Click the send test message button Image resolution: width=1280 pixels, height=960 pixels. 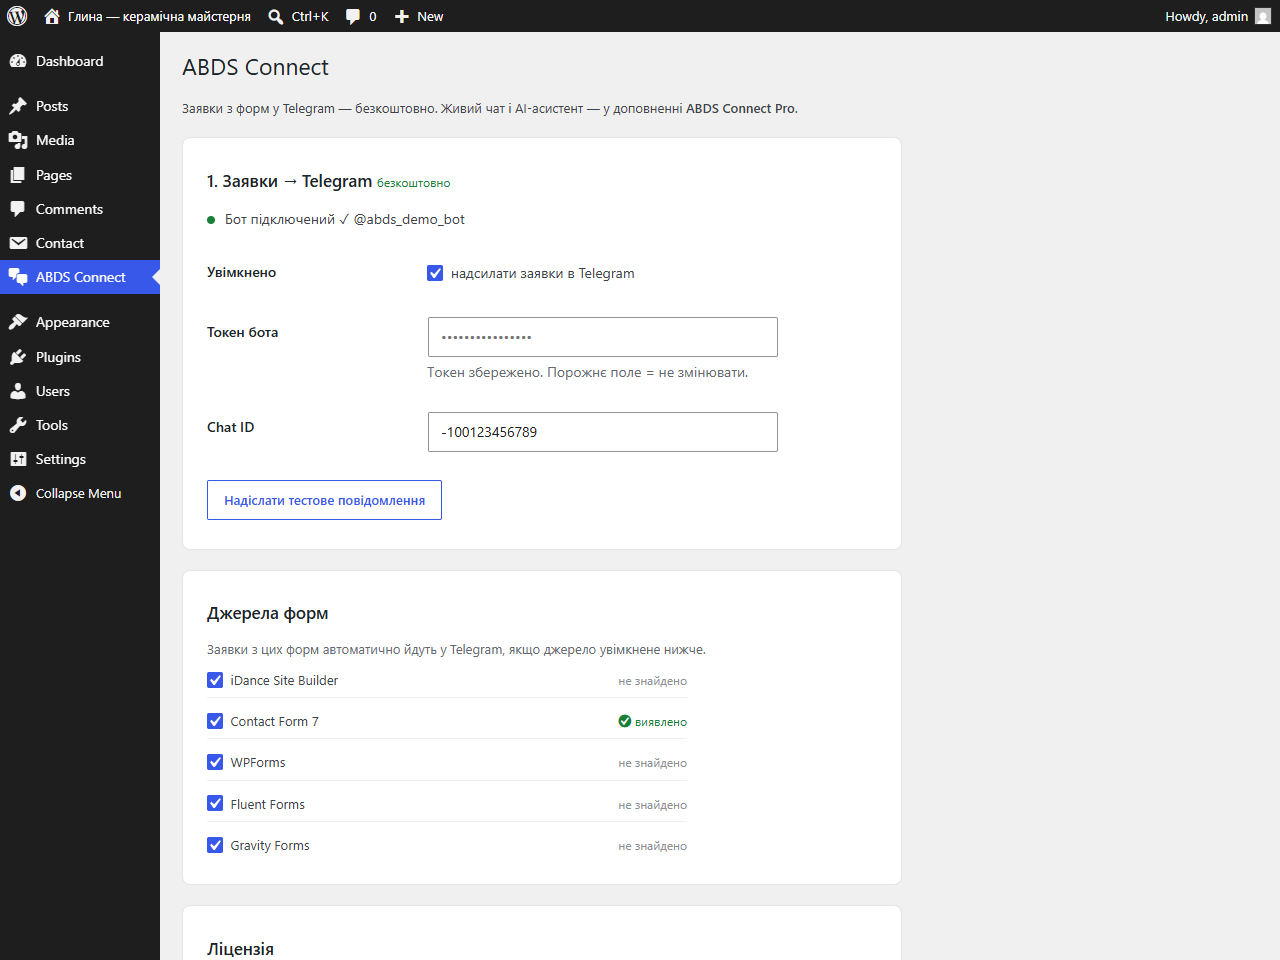(324, 500)
